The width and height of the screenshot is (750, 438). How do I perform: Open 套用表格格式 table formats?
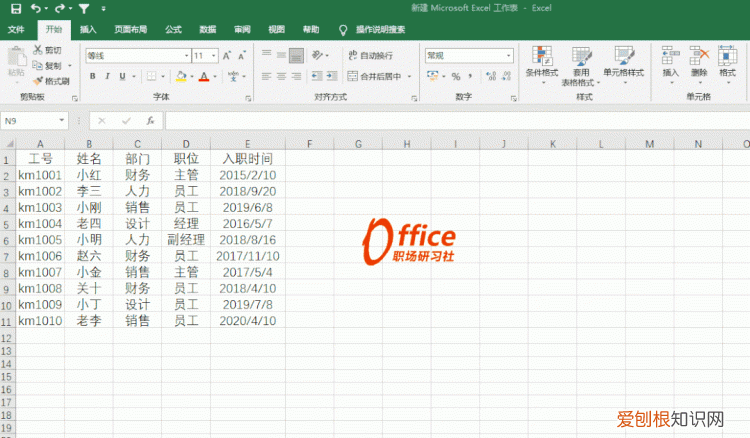pos(581,66)
